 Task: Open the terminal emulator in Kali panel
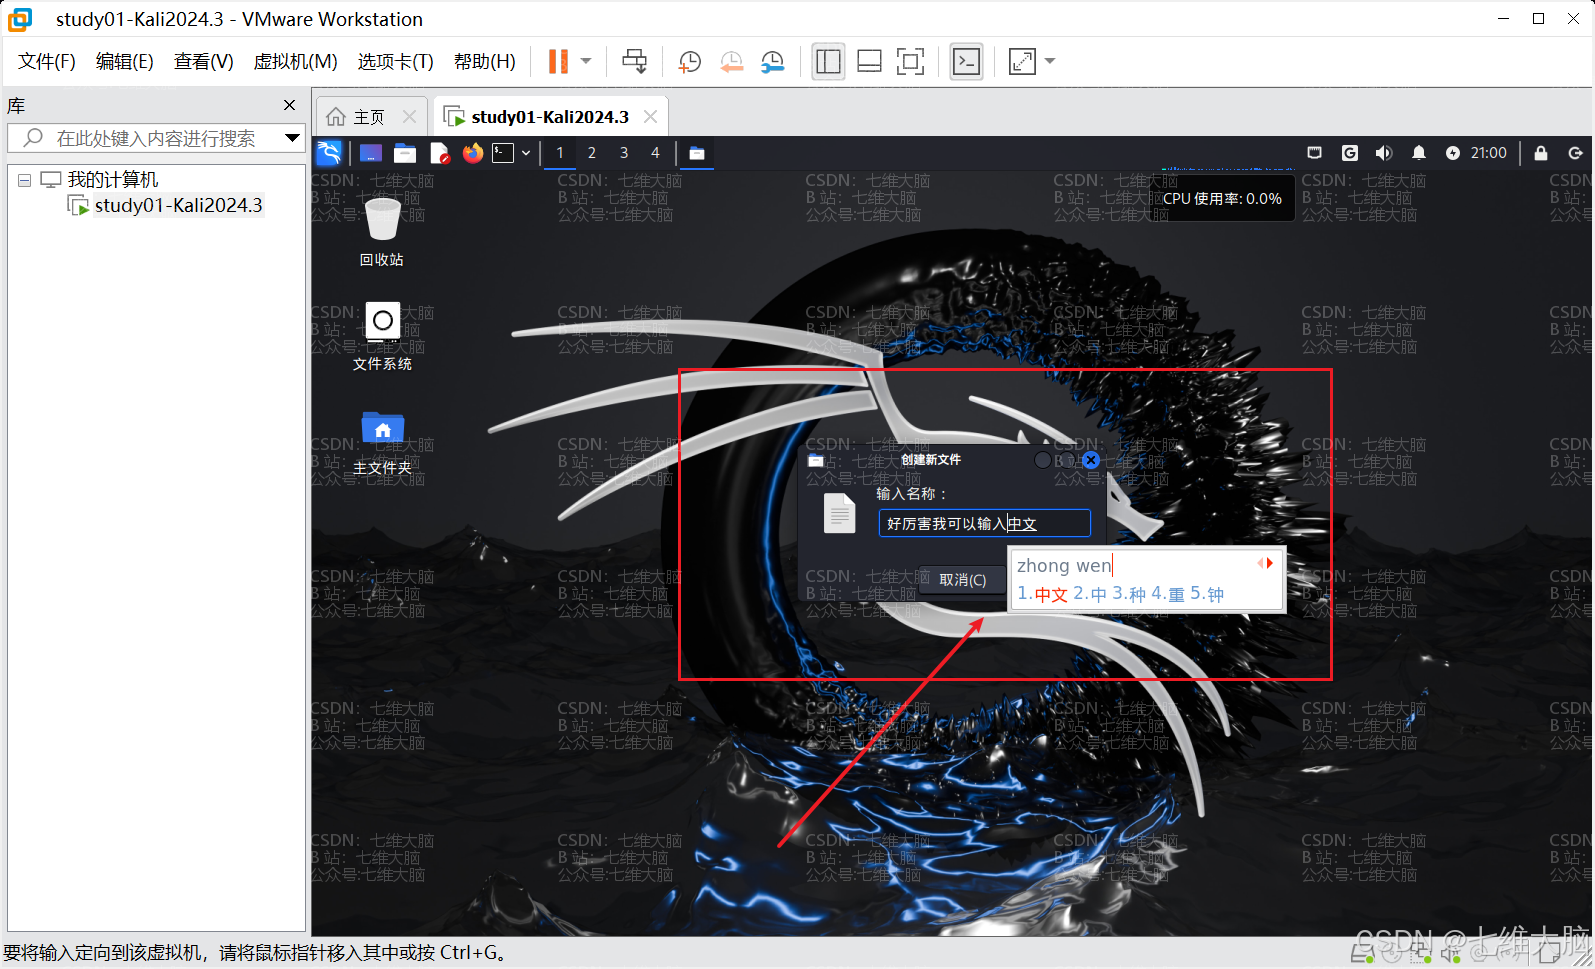coord(504,153)
